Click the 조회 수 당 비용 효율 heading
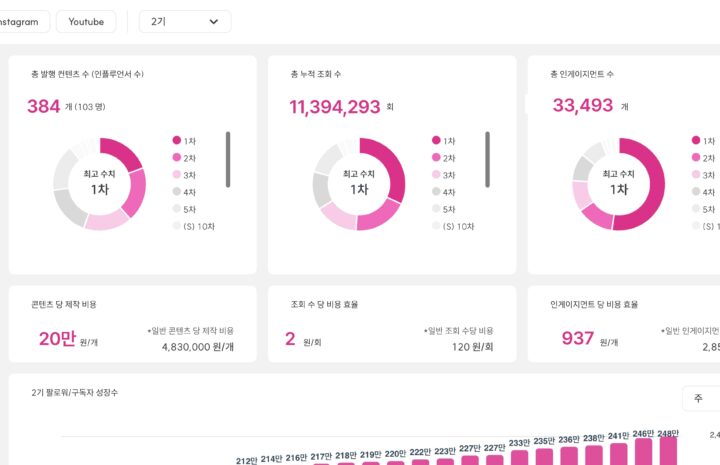 click(x=324, y=304)
